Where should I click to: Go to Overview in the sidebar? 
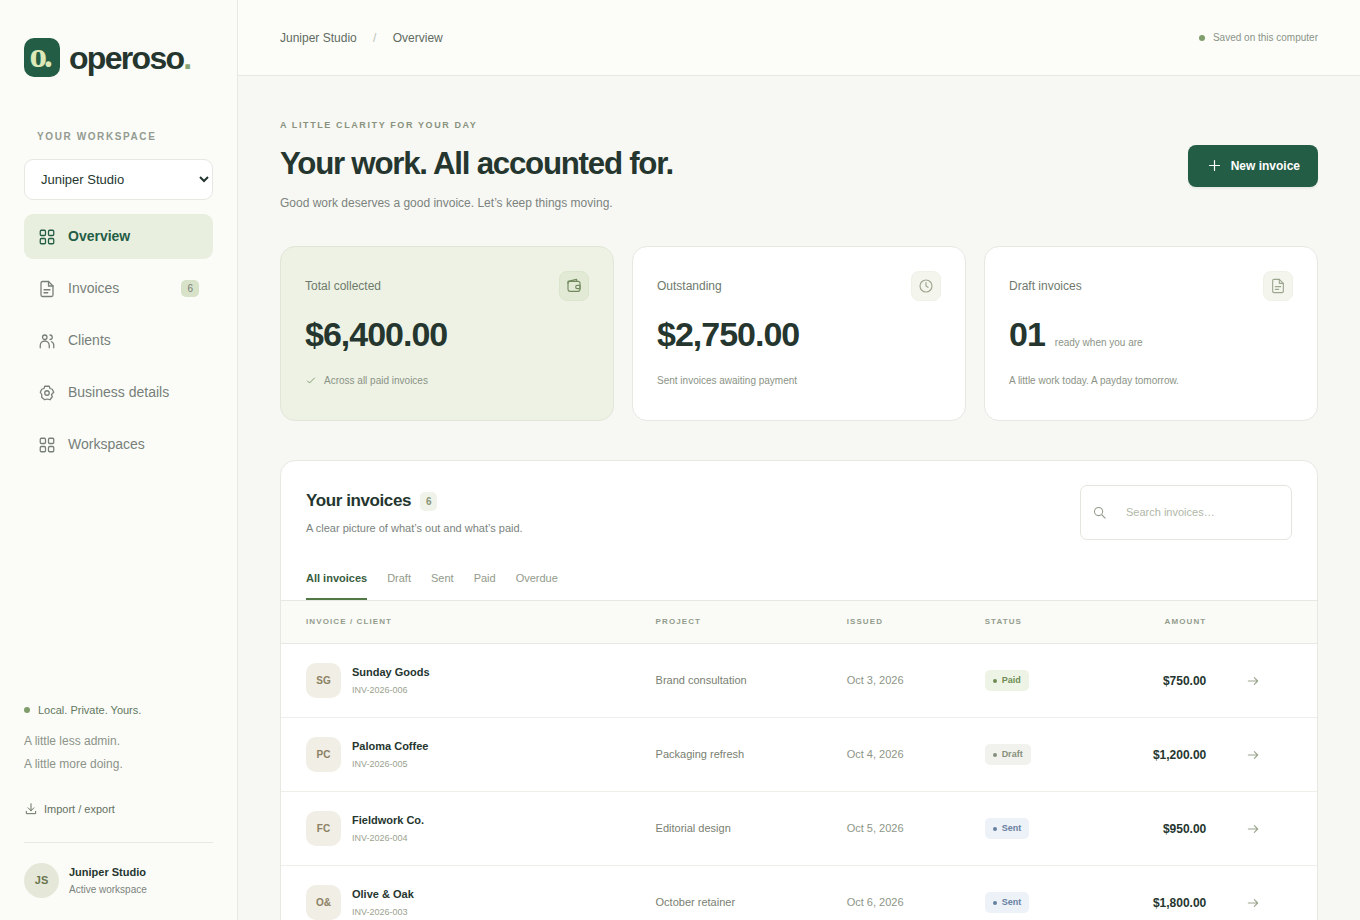118,236
